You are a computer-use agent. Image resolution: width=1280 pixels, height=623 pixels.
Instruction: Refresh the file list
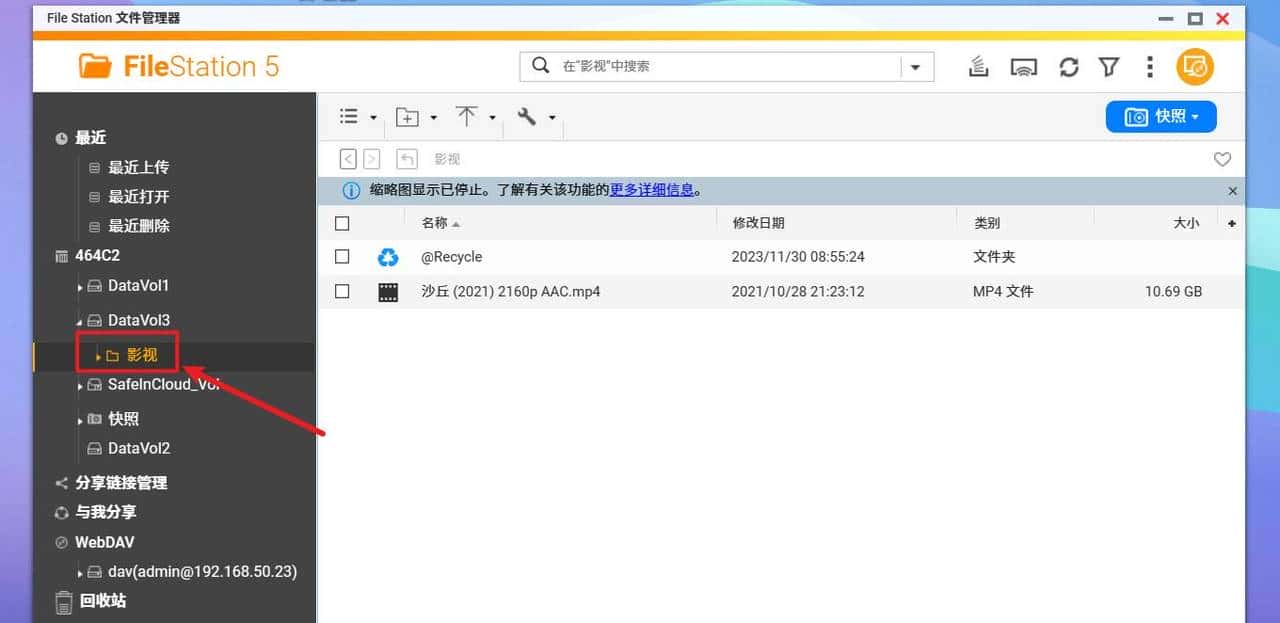tap(1069, 67)
